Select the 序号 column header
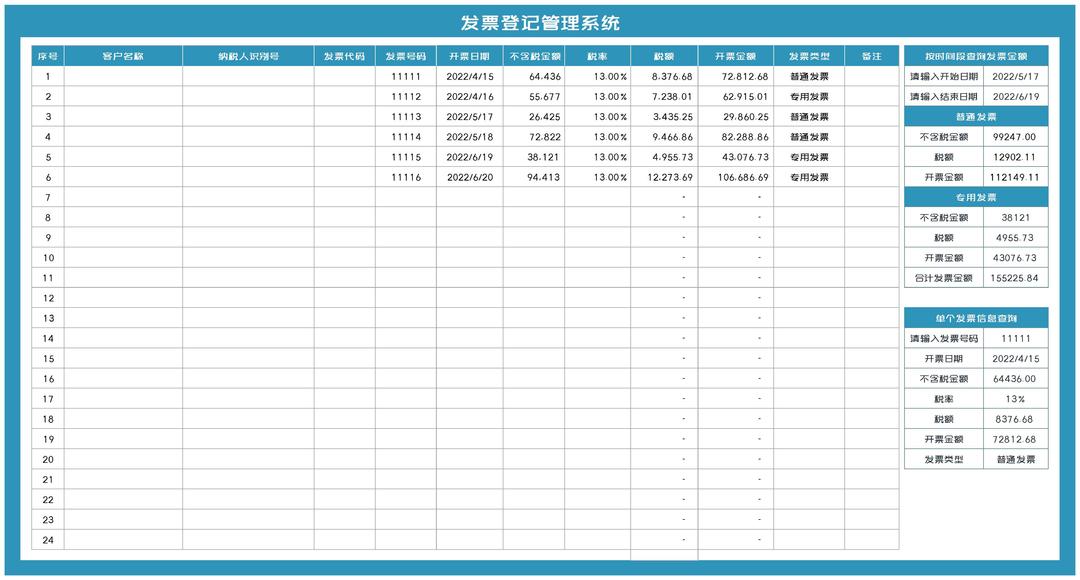The height and width of the screenshot is (580, 1080). tap(48, 56)
